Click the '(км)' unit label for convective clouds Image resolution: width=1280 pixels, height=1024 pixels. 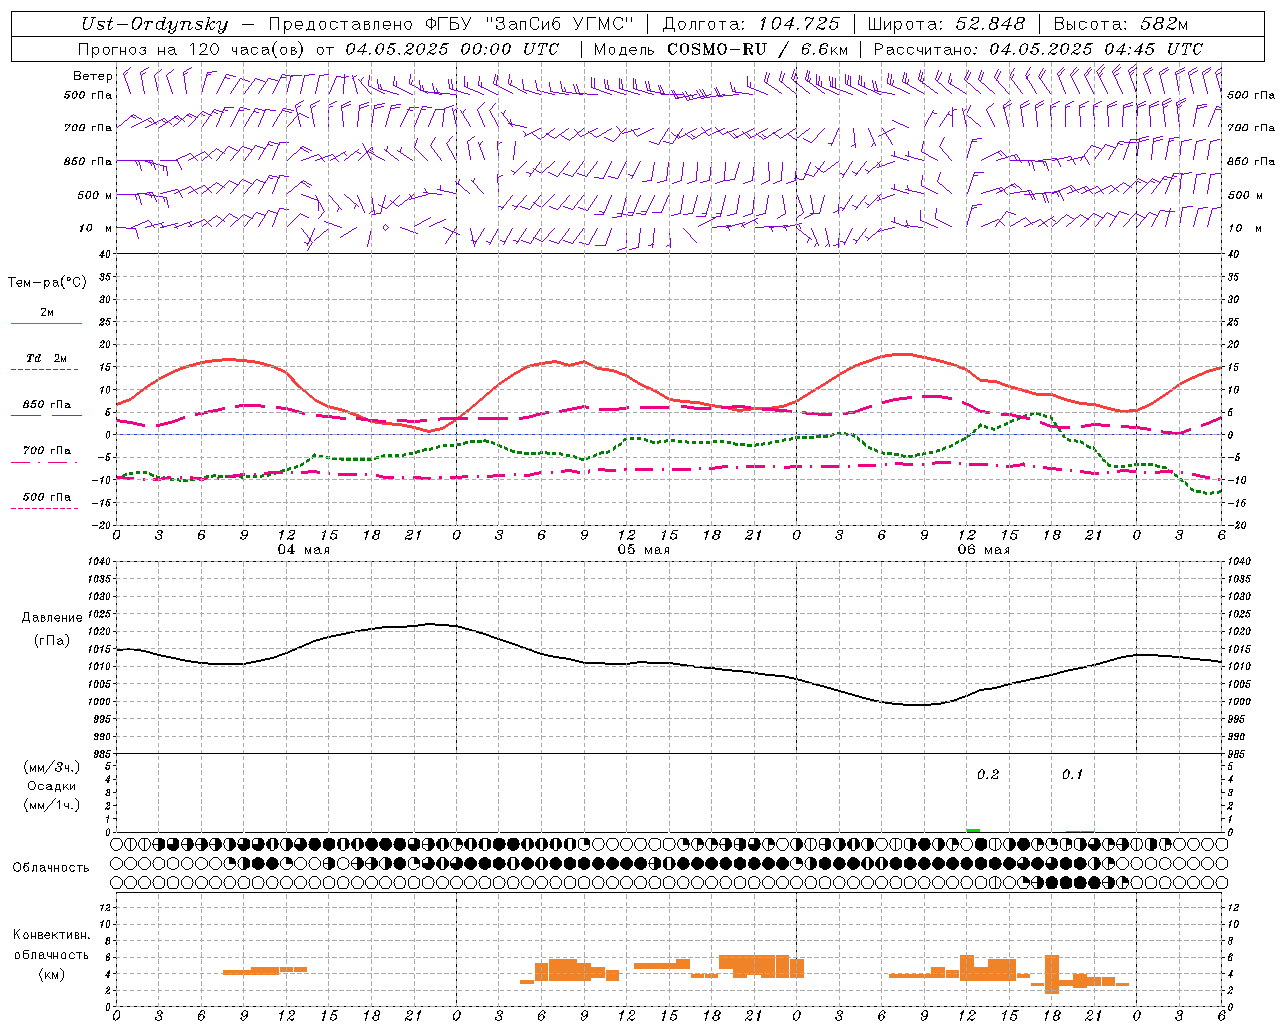pos(51,974)
